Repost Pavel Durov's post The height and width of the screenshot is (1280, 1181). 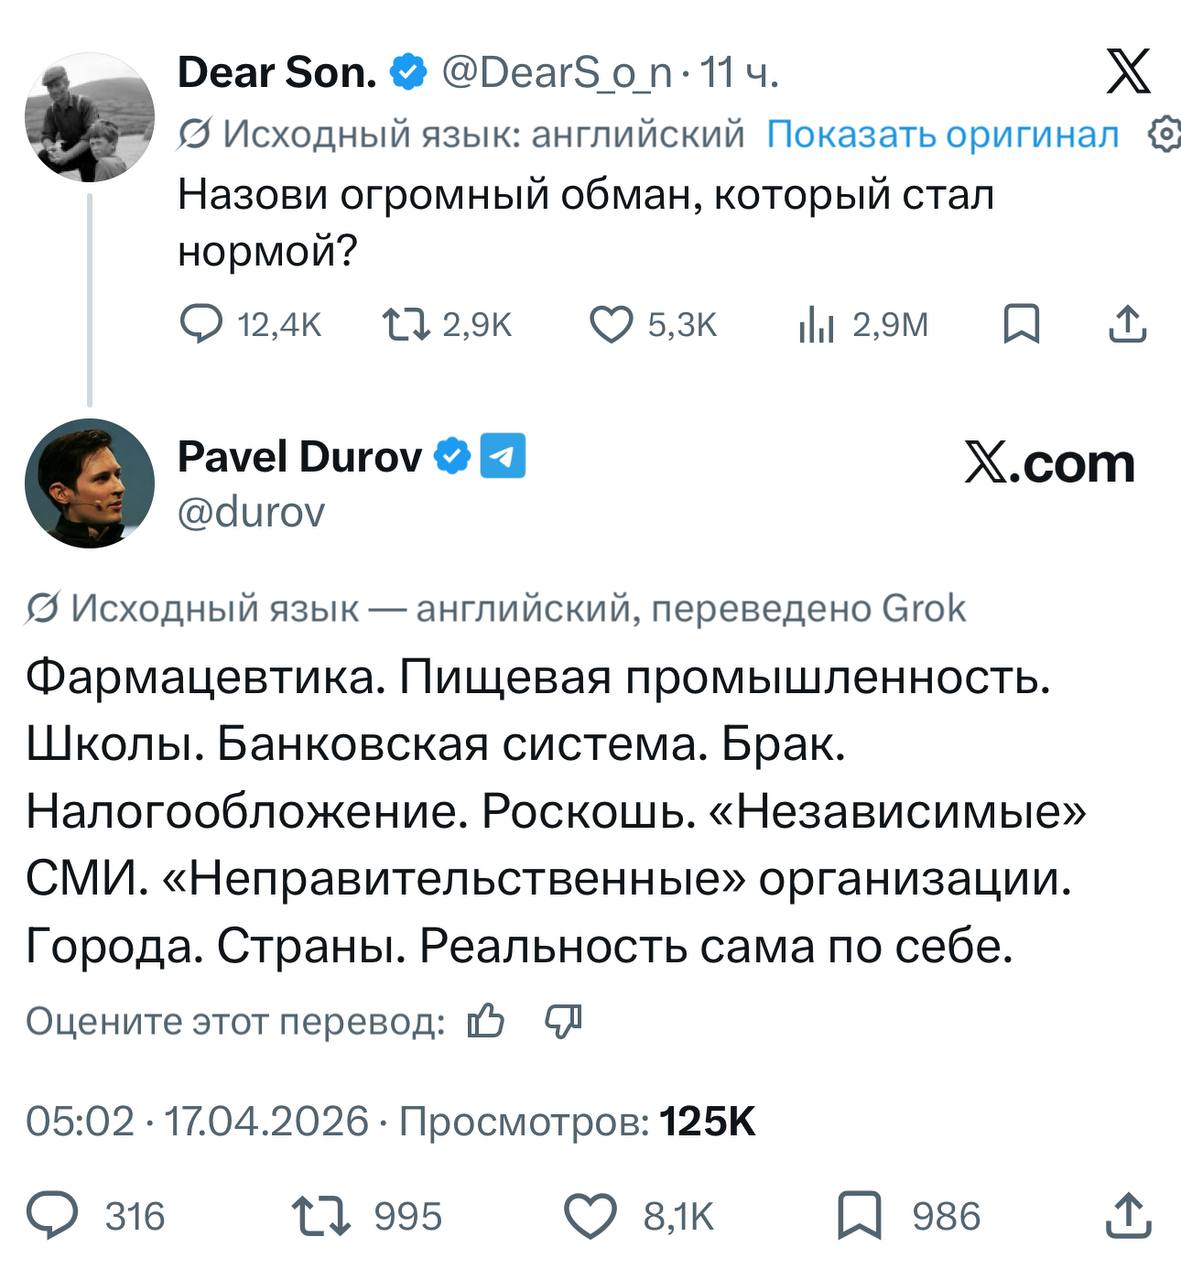(320, 1216)
